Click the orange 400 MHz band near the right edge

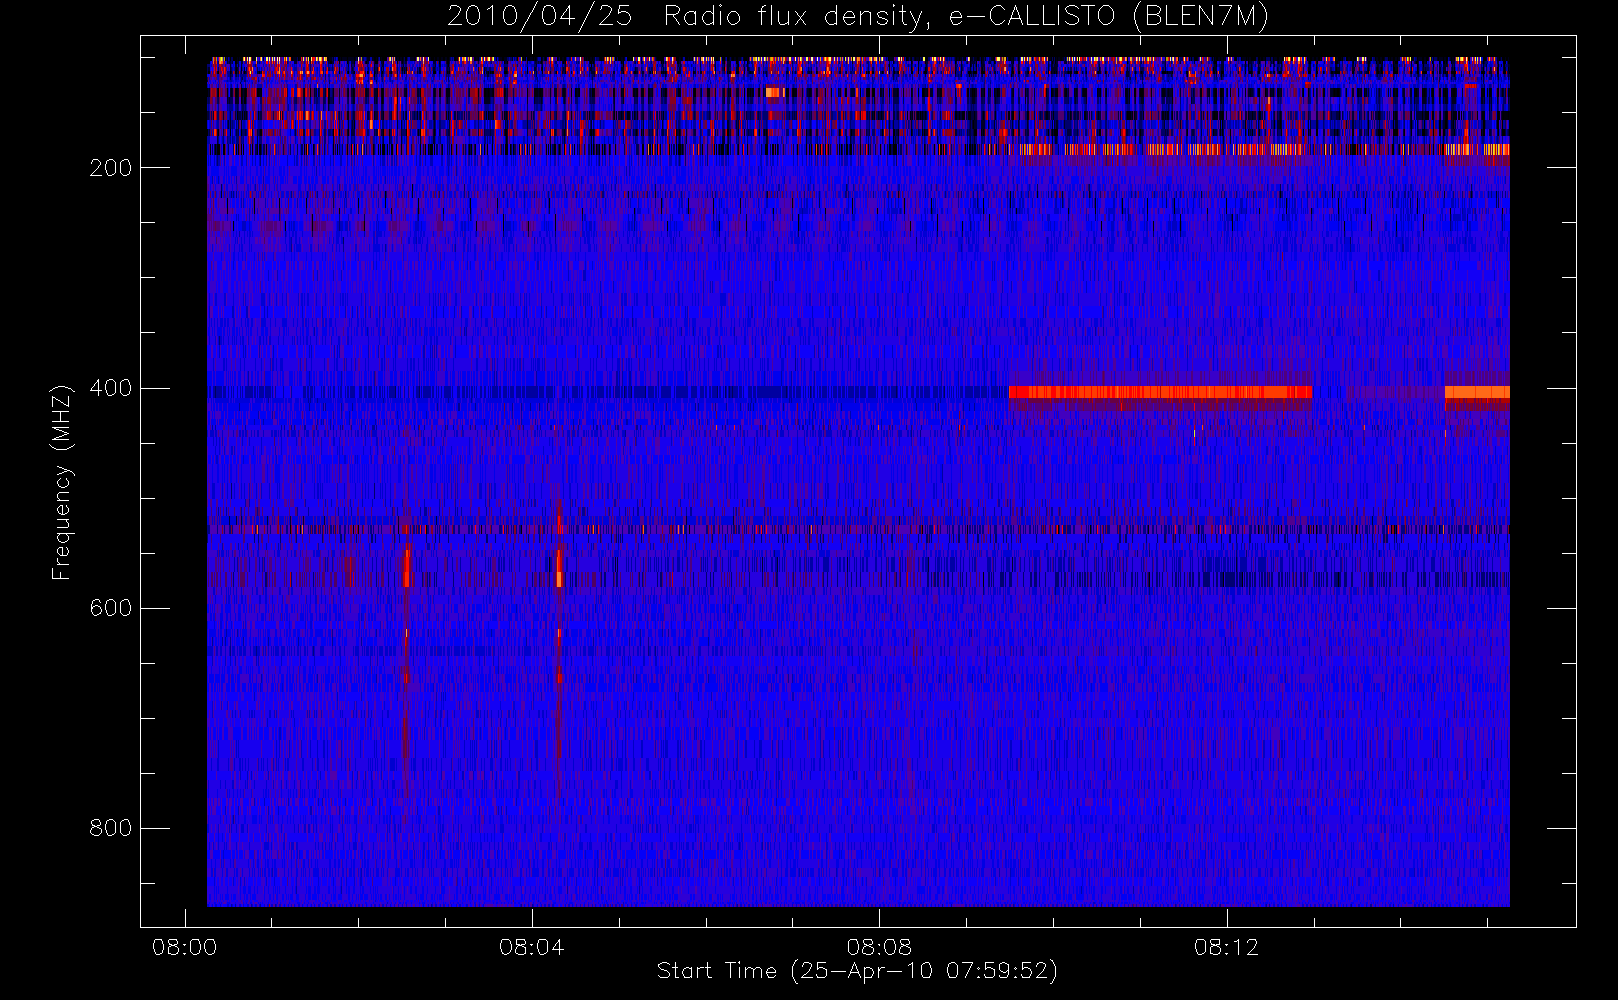point(1477,392)
